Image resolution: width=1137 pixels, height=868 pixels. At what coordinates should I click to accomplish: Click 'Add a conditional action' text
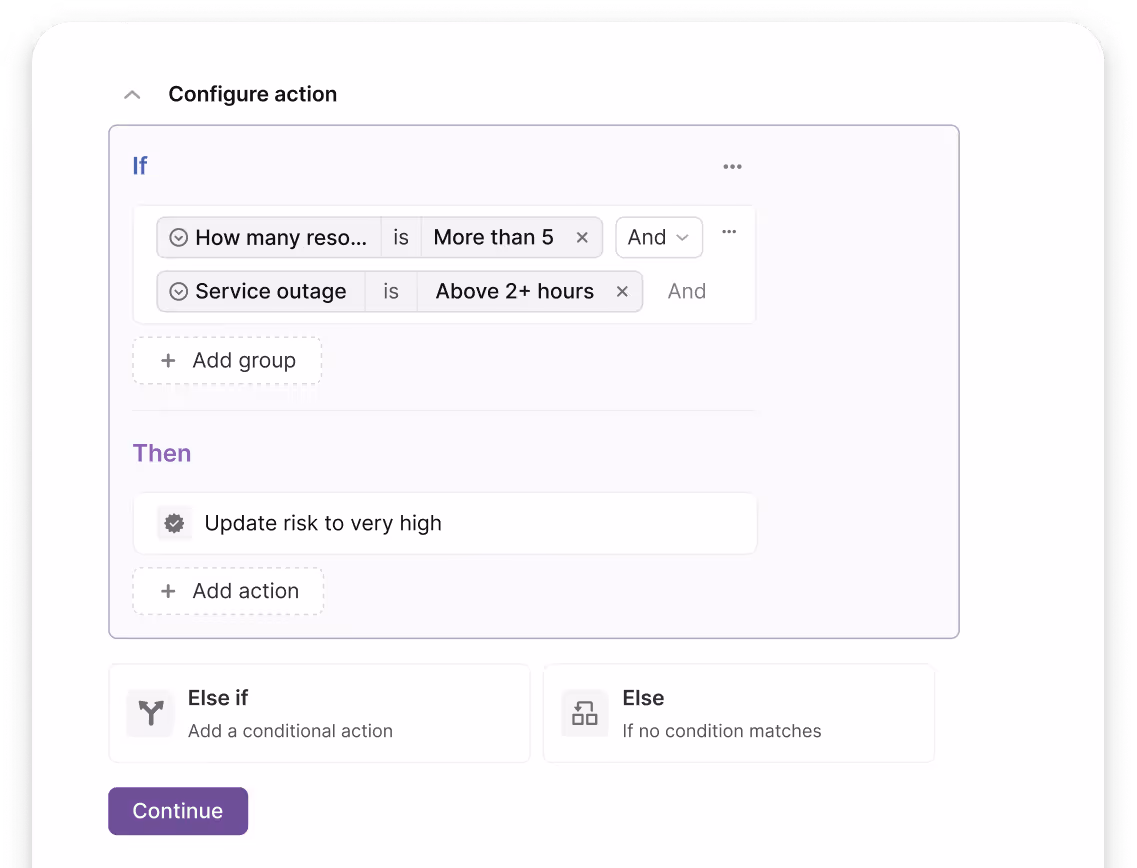click(290, 731)
